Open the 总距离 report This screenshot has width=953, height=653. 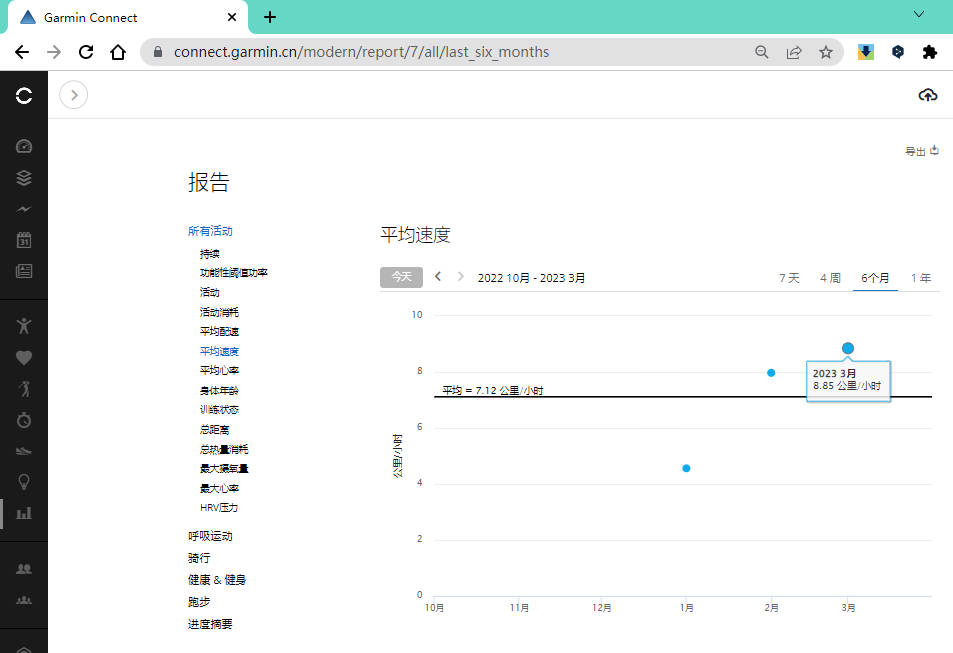(215, 430)
